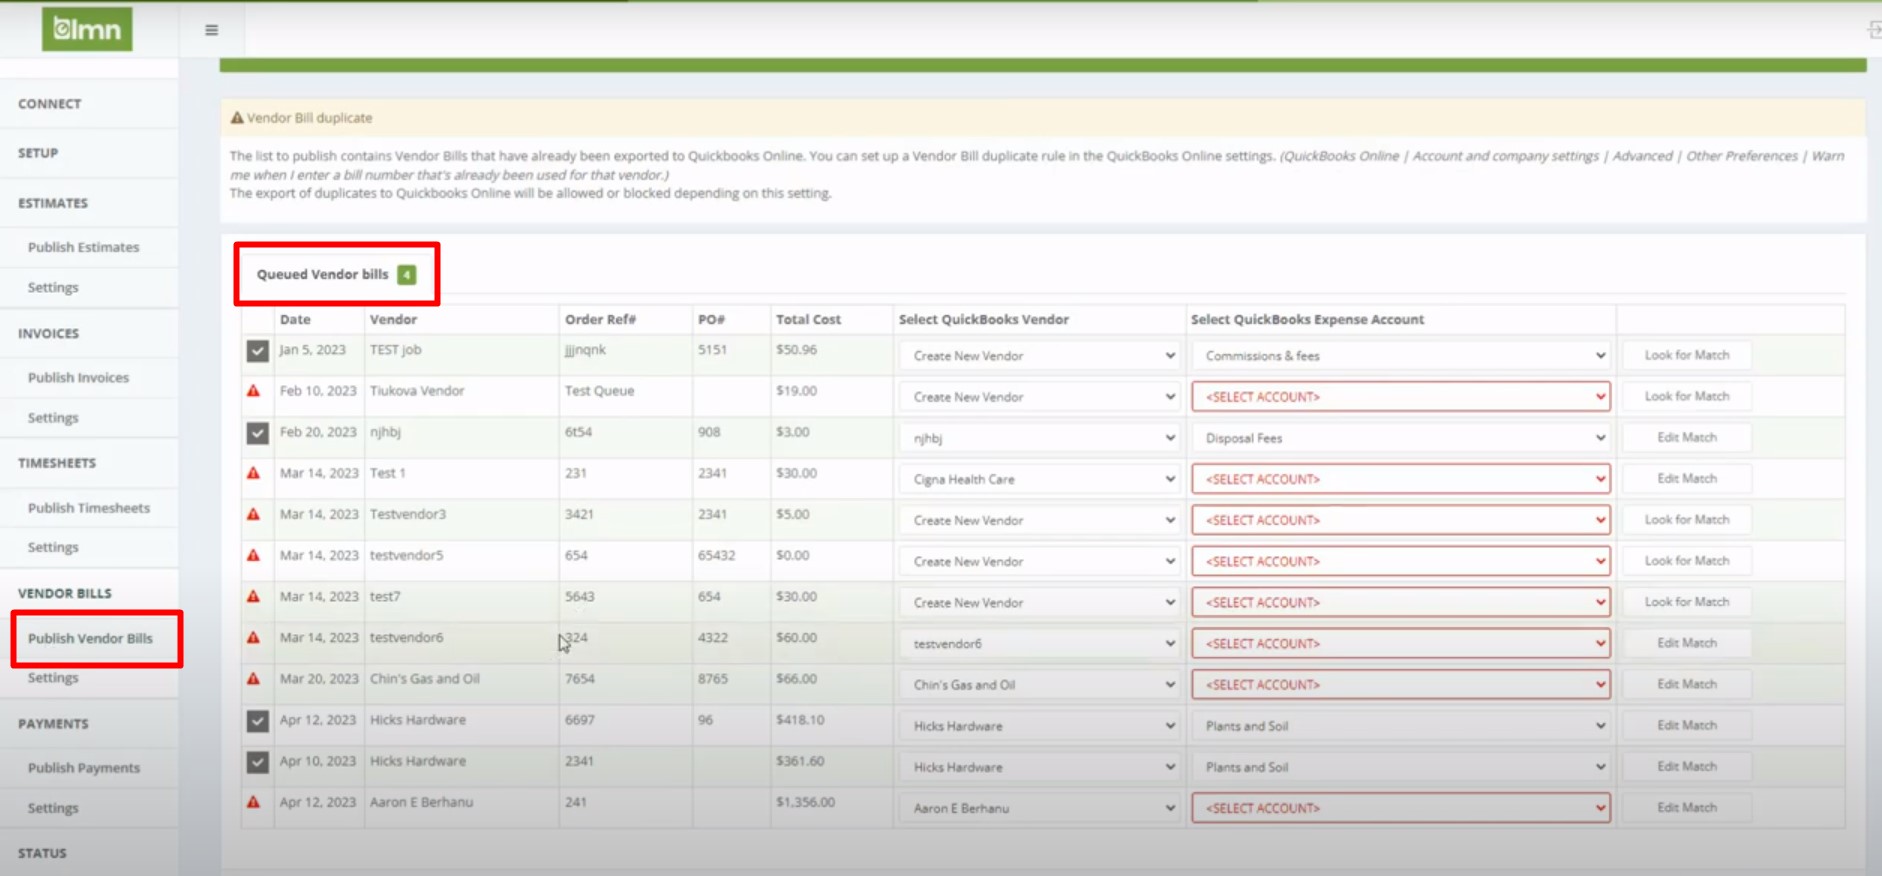Expand the Commissions & fees account dropdown

[x=1400, y=356]
